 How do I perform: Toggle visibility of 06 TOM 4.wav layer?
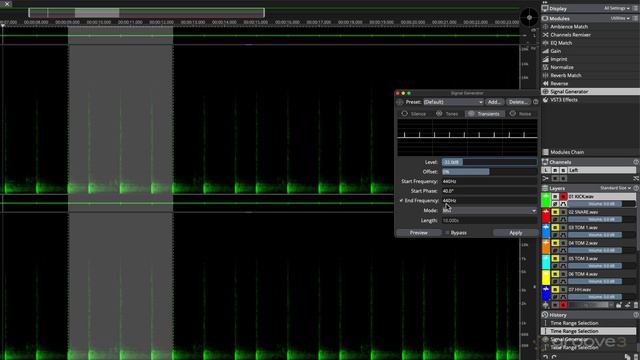[x=555, y=274]
